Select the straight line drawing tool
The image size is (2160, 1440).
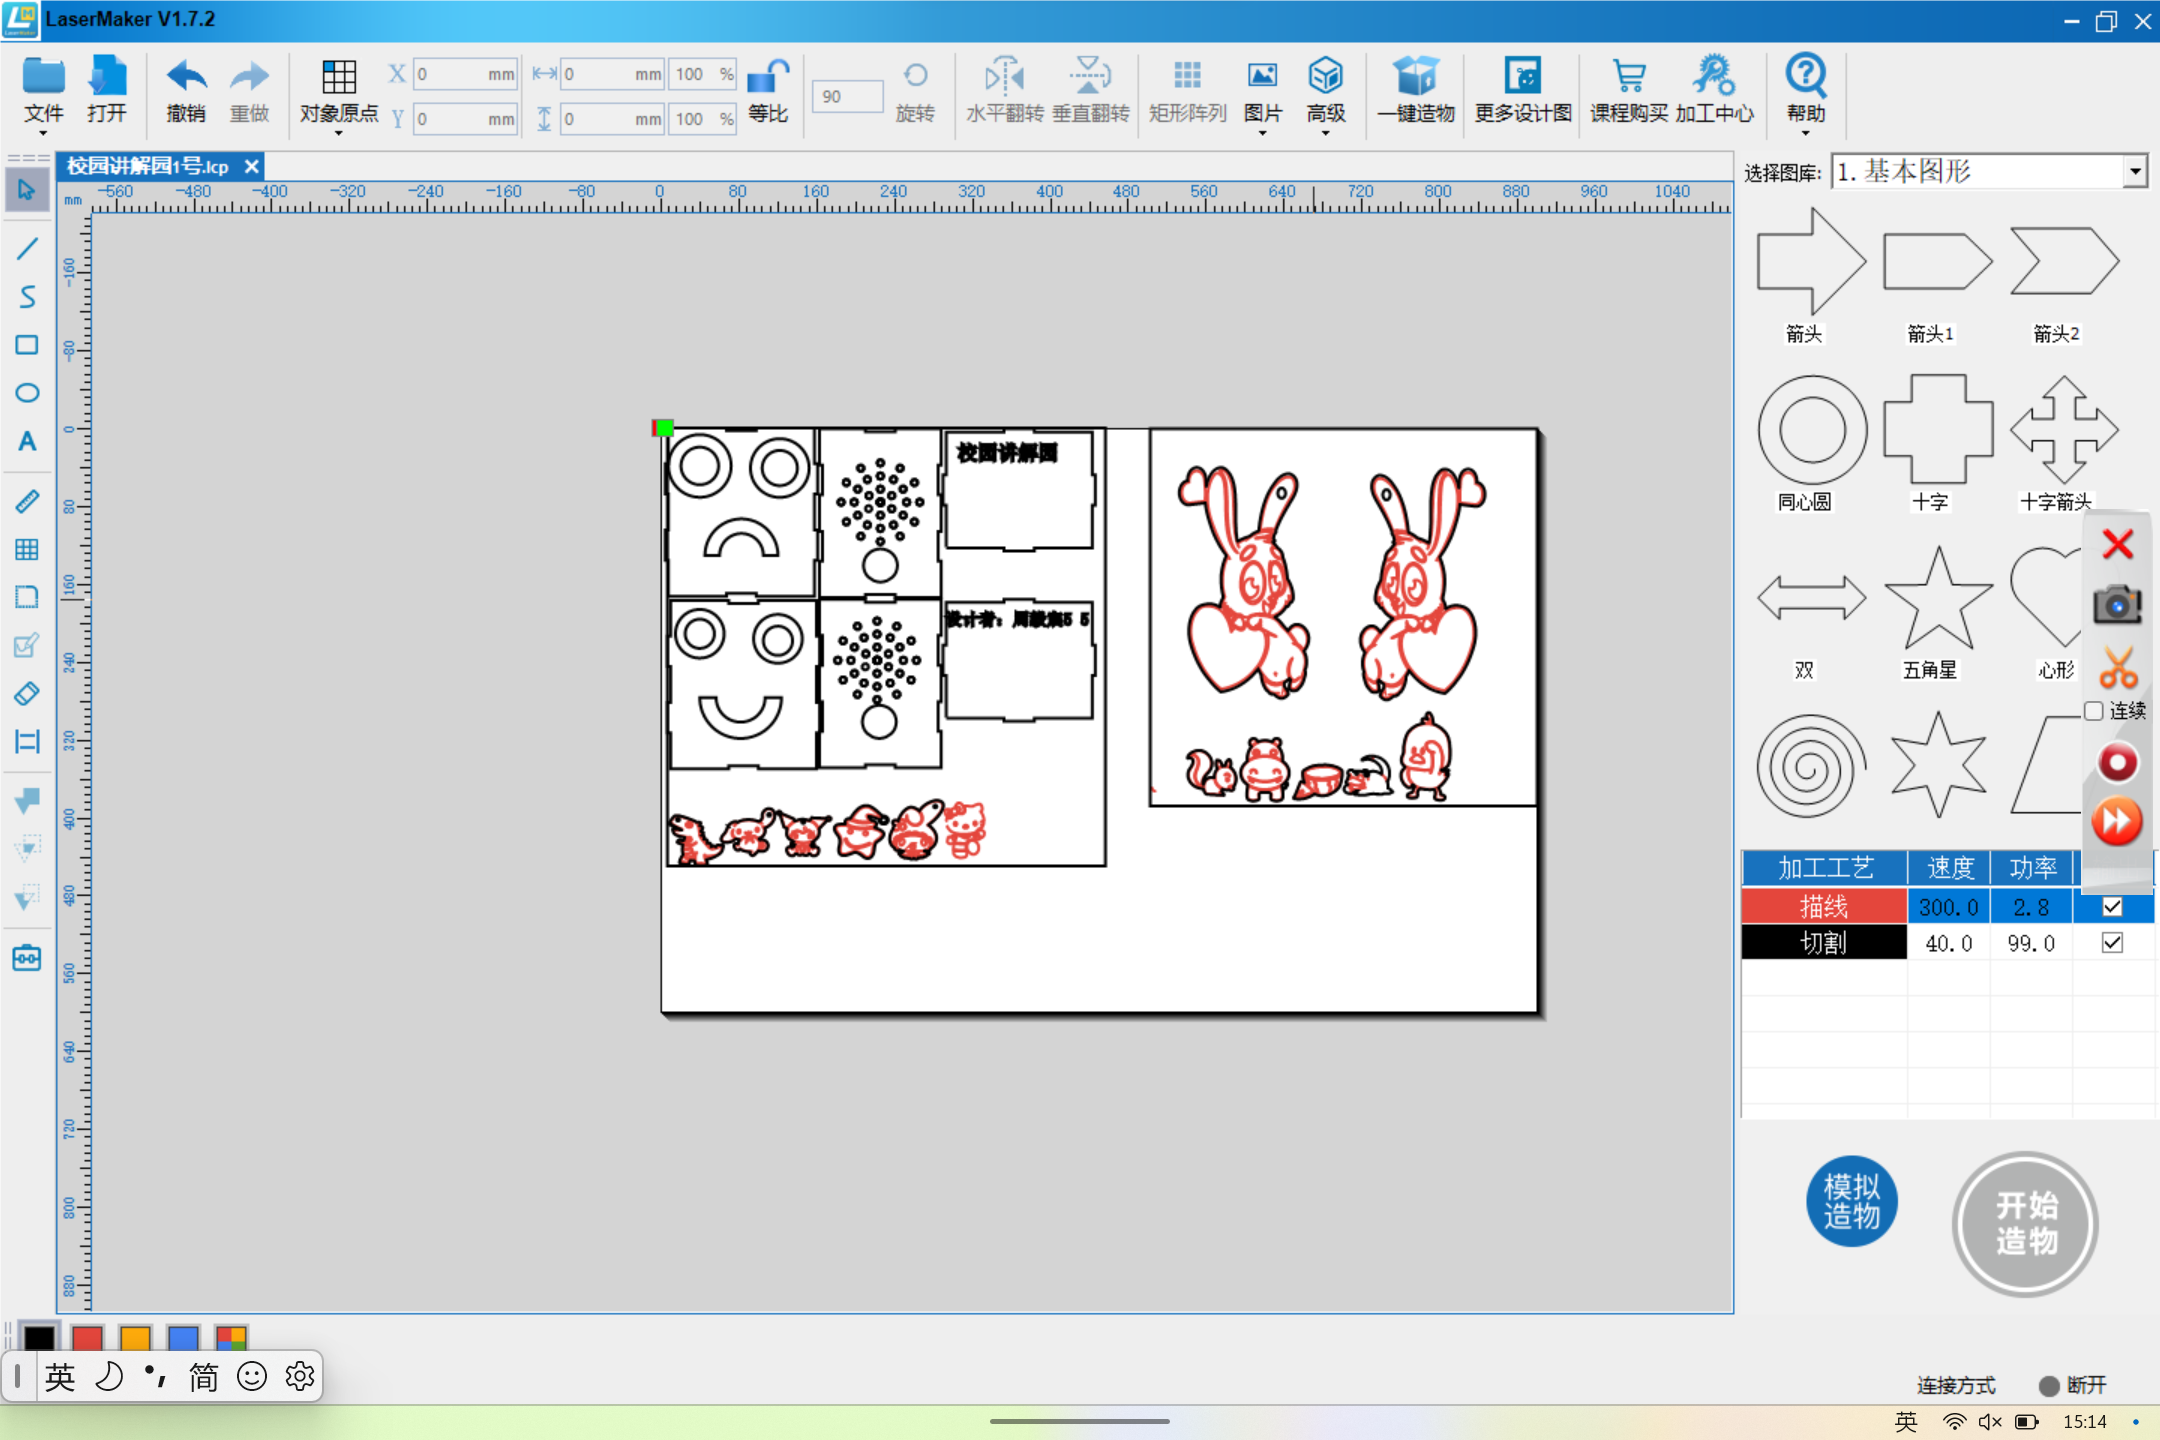27,248
